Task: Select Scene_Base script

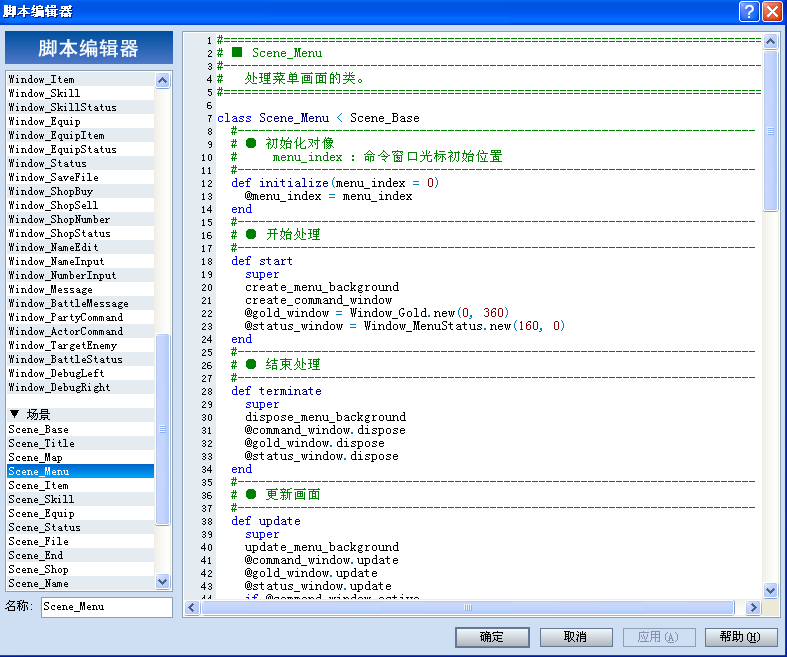Action: click(80, 430)
